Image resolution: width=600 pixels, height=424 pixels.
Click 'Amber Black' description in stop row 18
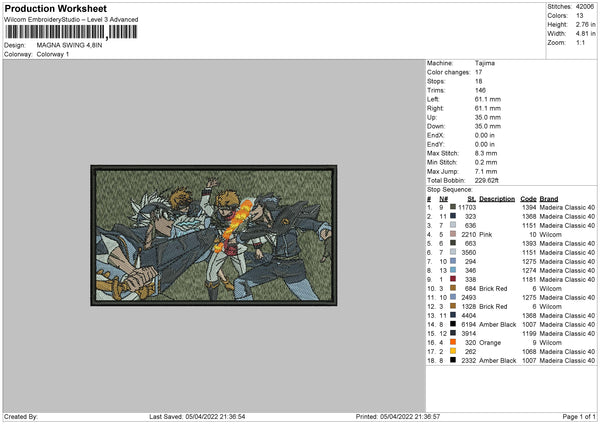pyautogui.click(x=497, y=361)
